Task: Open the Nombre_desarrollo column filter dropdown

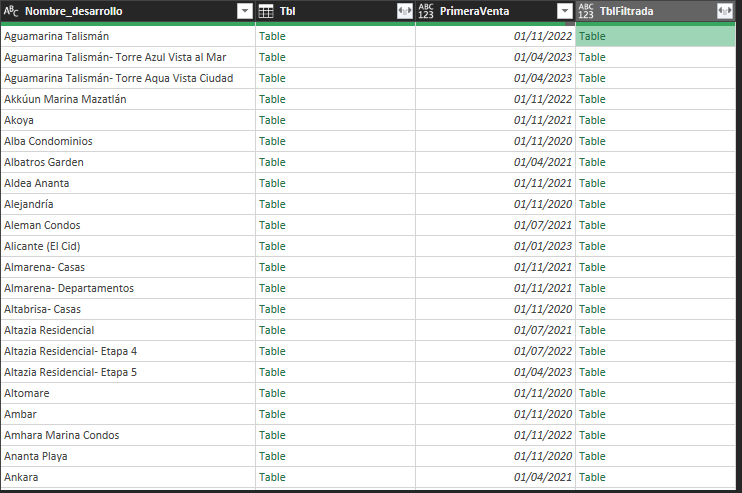Action: tap(244, 11)
